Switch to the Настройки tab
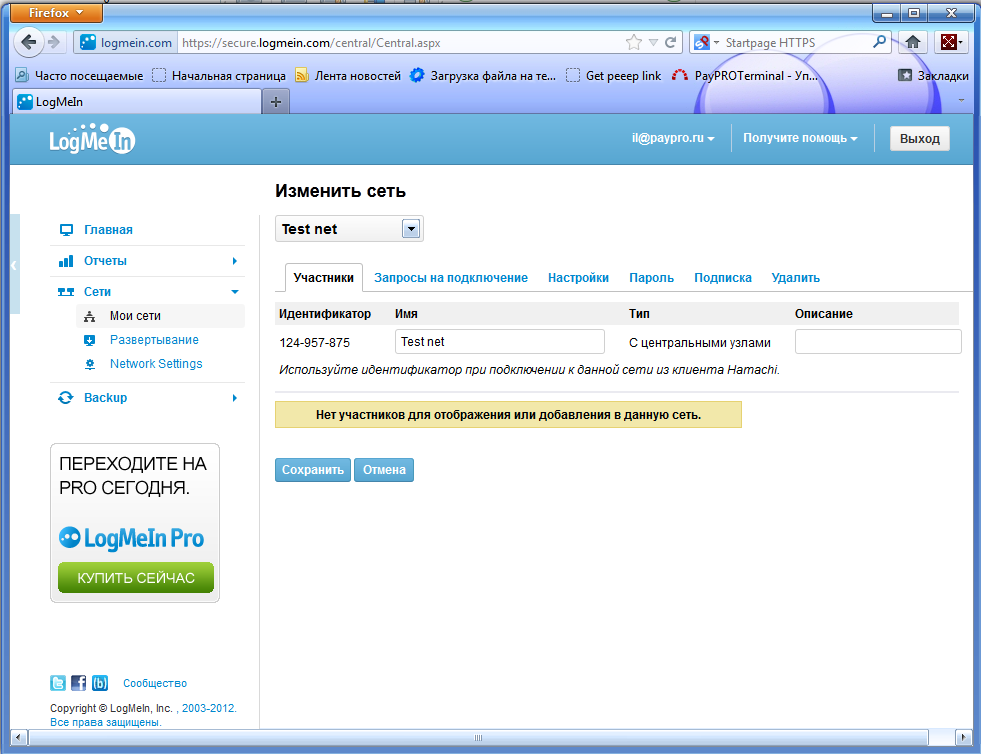This screenshot has height=754, width=981. pyautogui.click(x=578, y=278)
